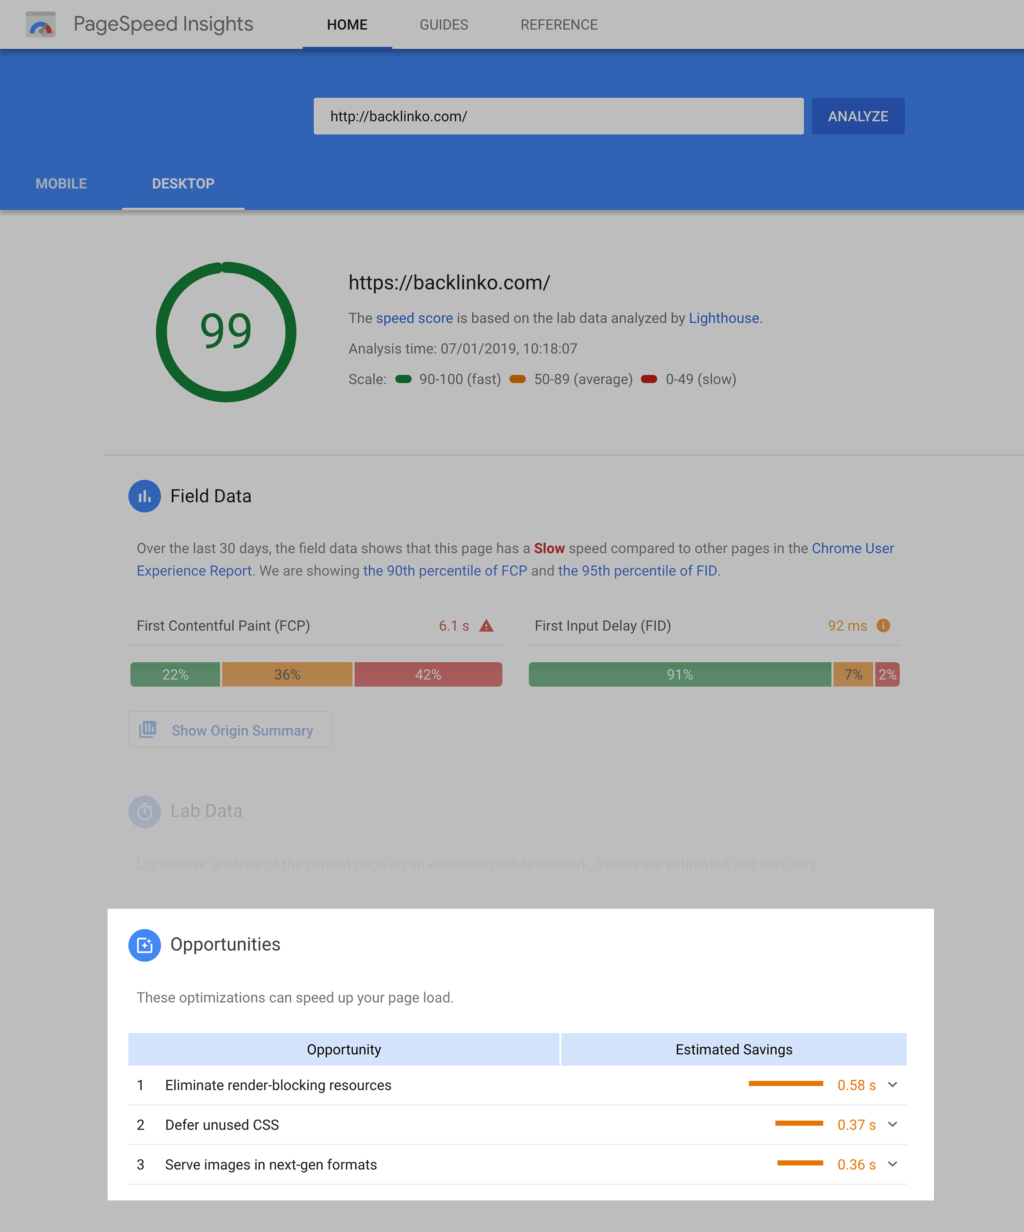Viewport: 1024px width, 1232px height.
Task: Open the HOME navigation tab
Action: point(347,24)
